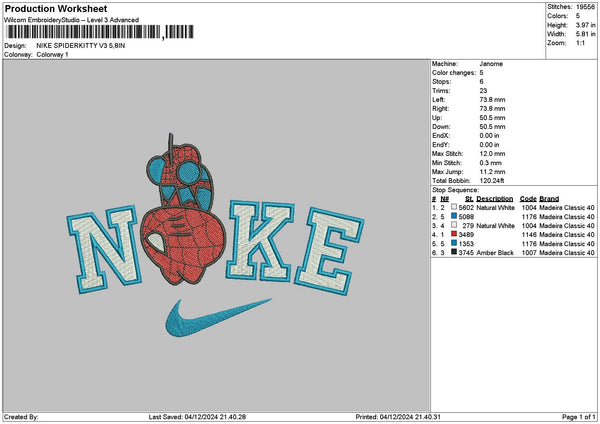Image resolution: width=600 pixels, height=424 pixels.
Task: Click the 'EndX:' label
Action: 441,136
